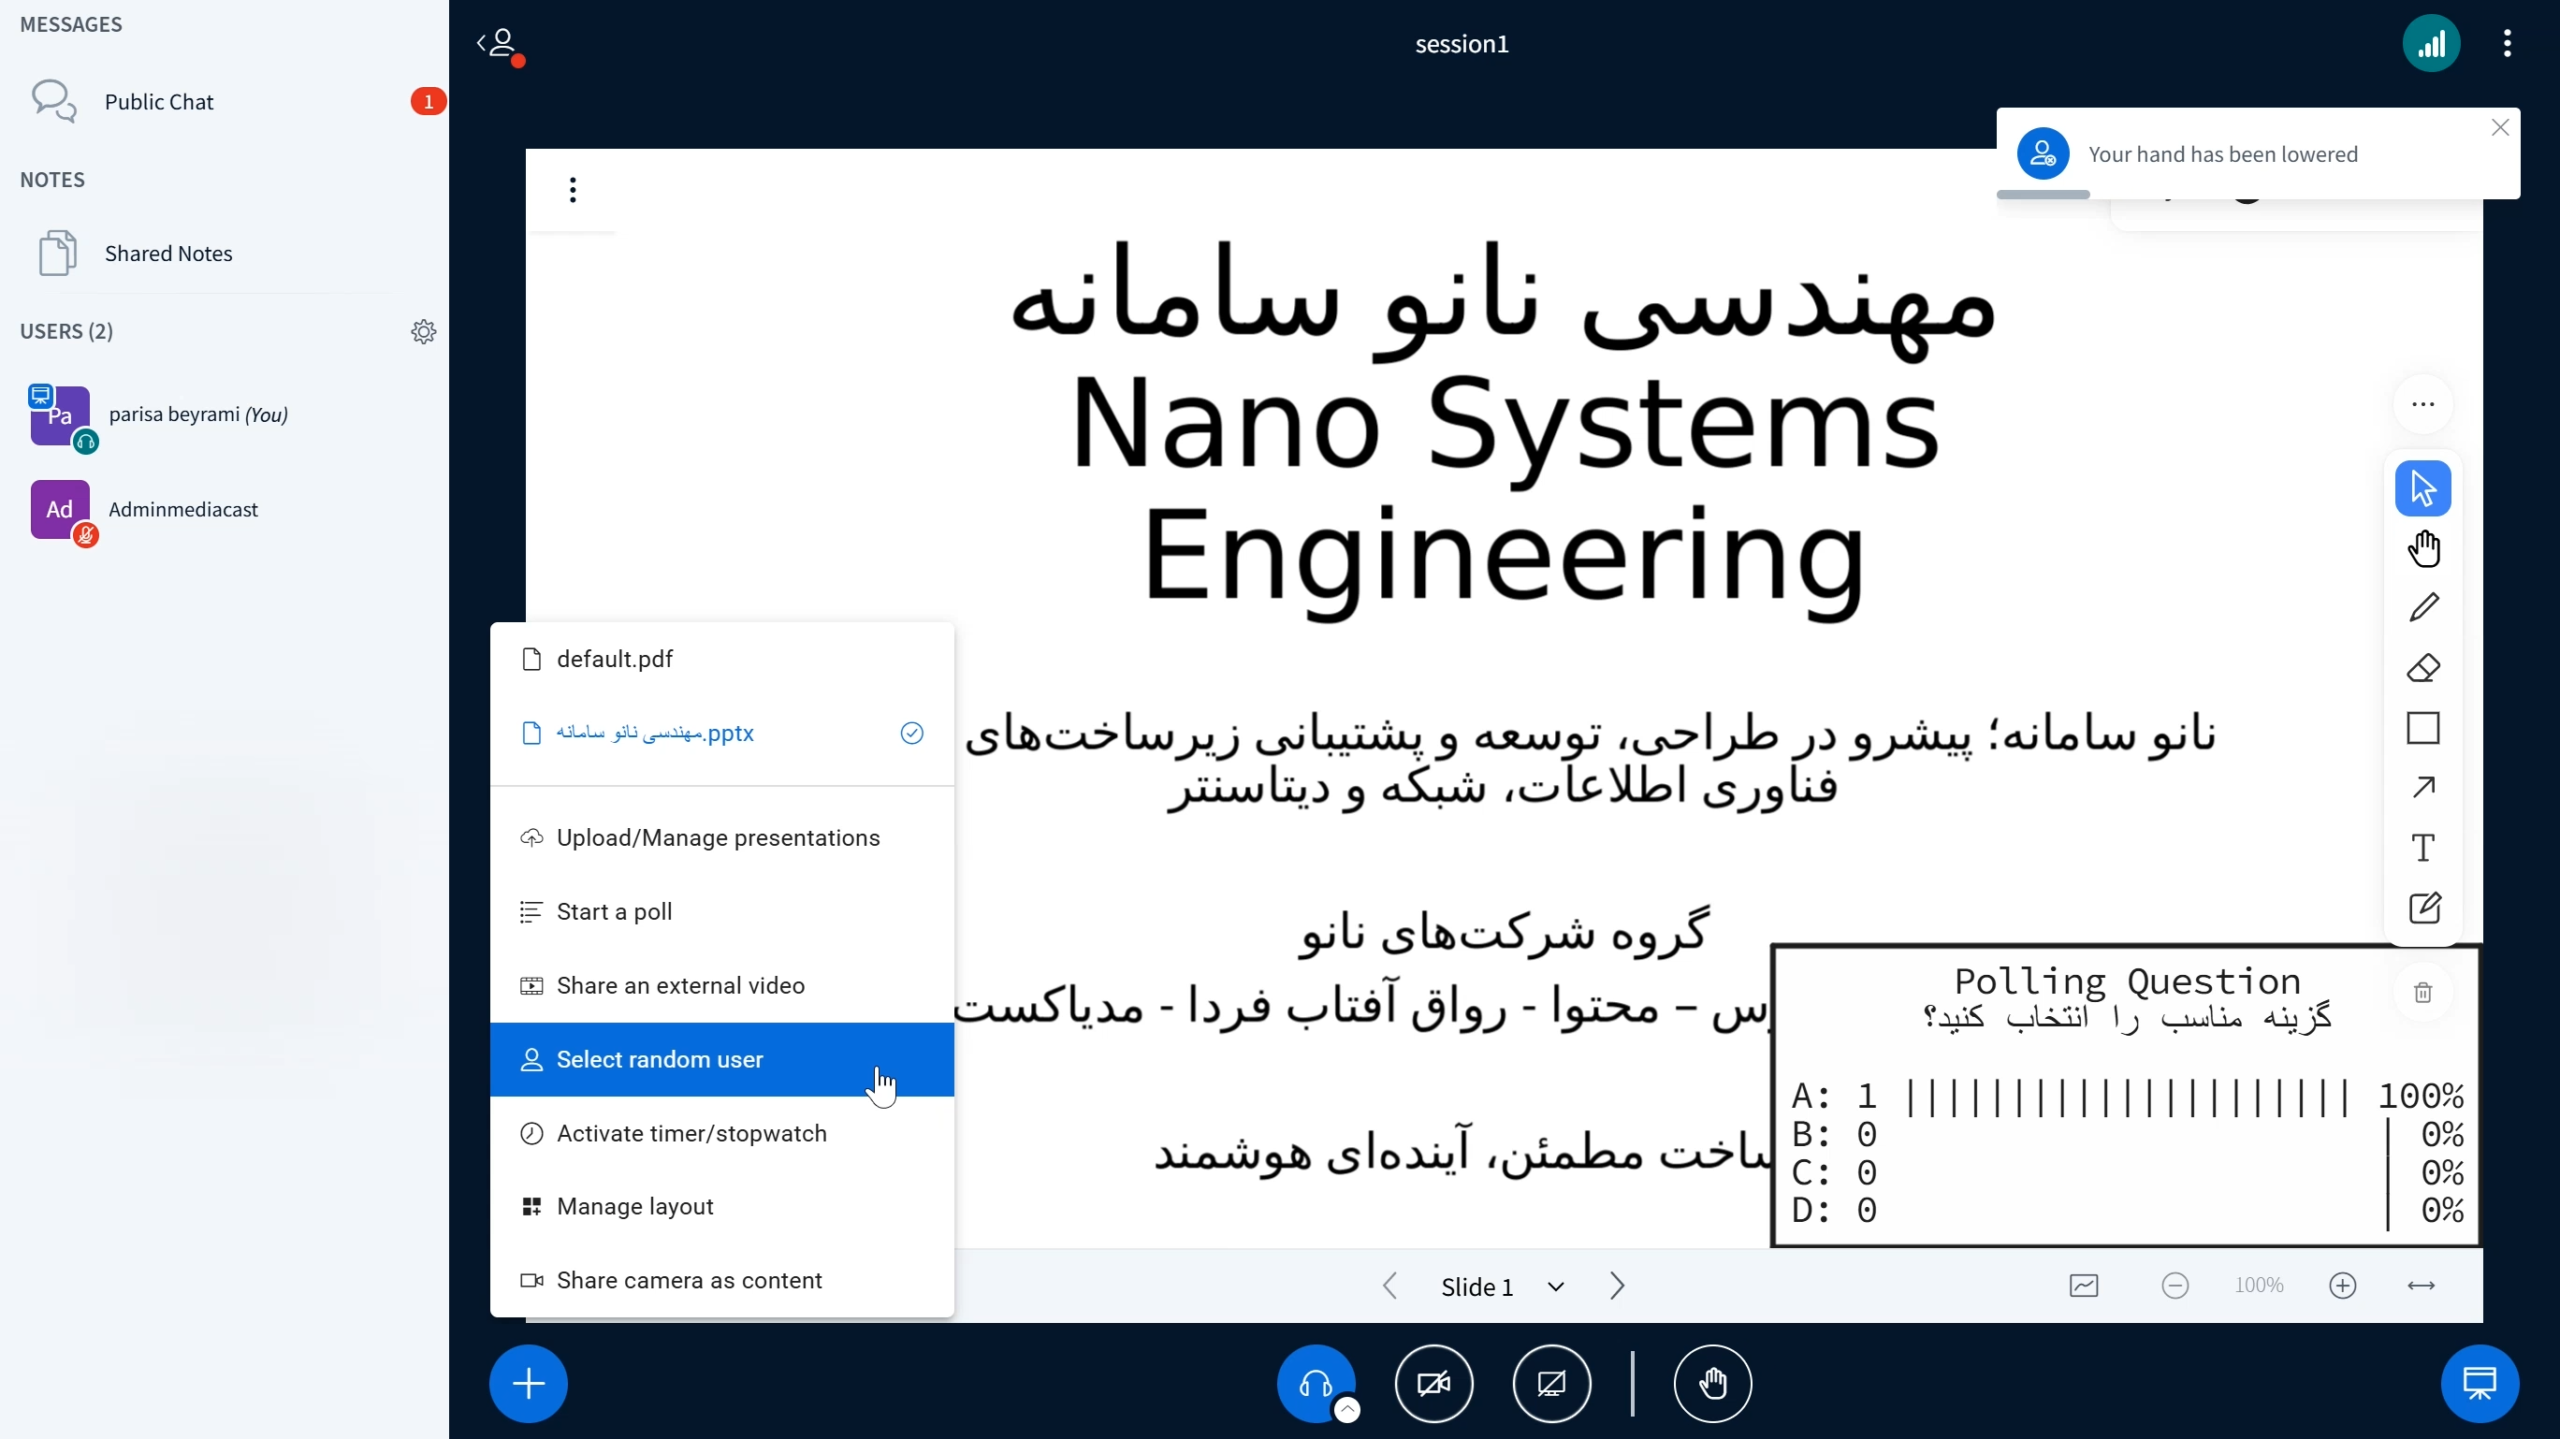Pick the arrow drawing tool
This screenshot has height=1439, width=2560.
2423,788
